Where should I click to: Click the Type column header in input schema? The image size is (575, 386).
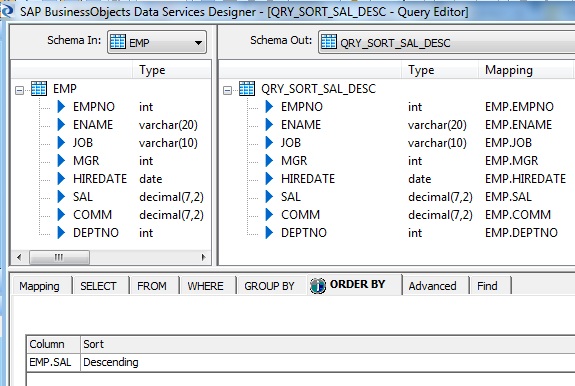171,70
